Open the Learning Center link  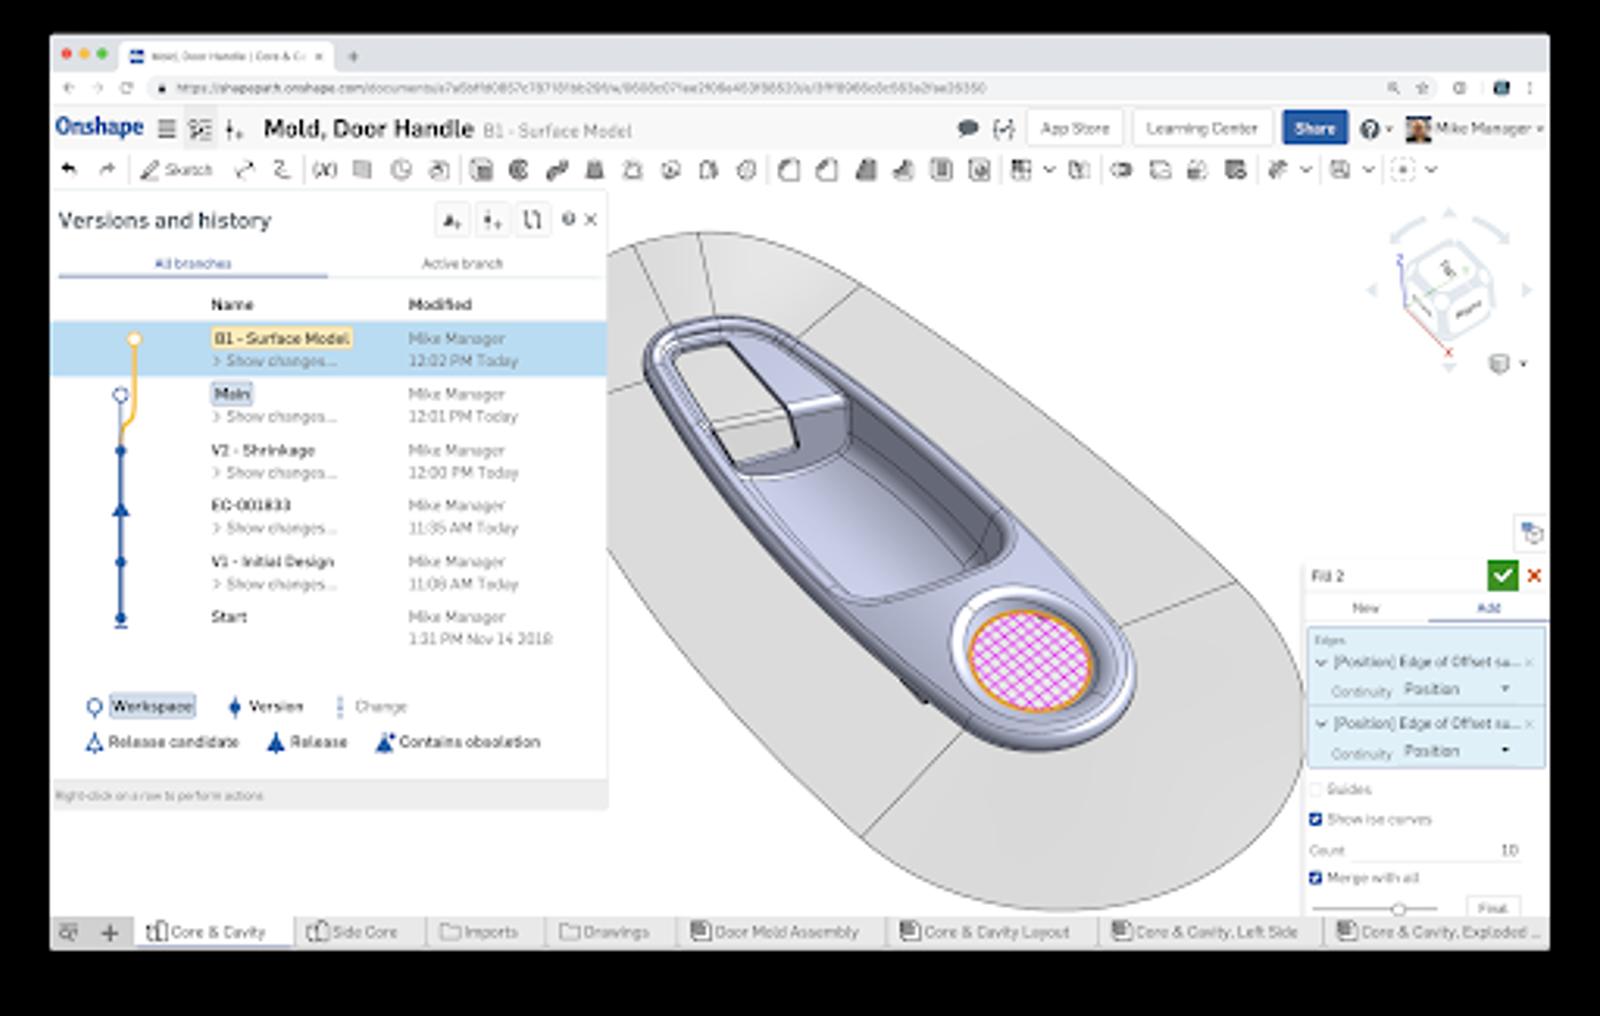tap(1201, 129)
